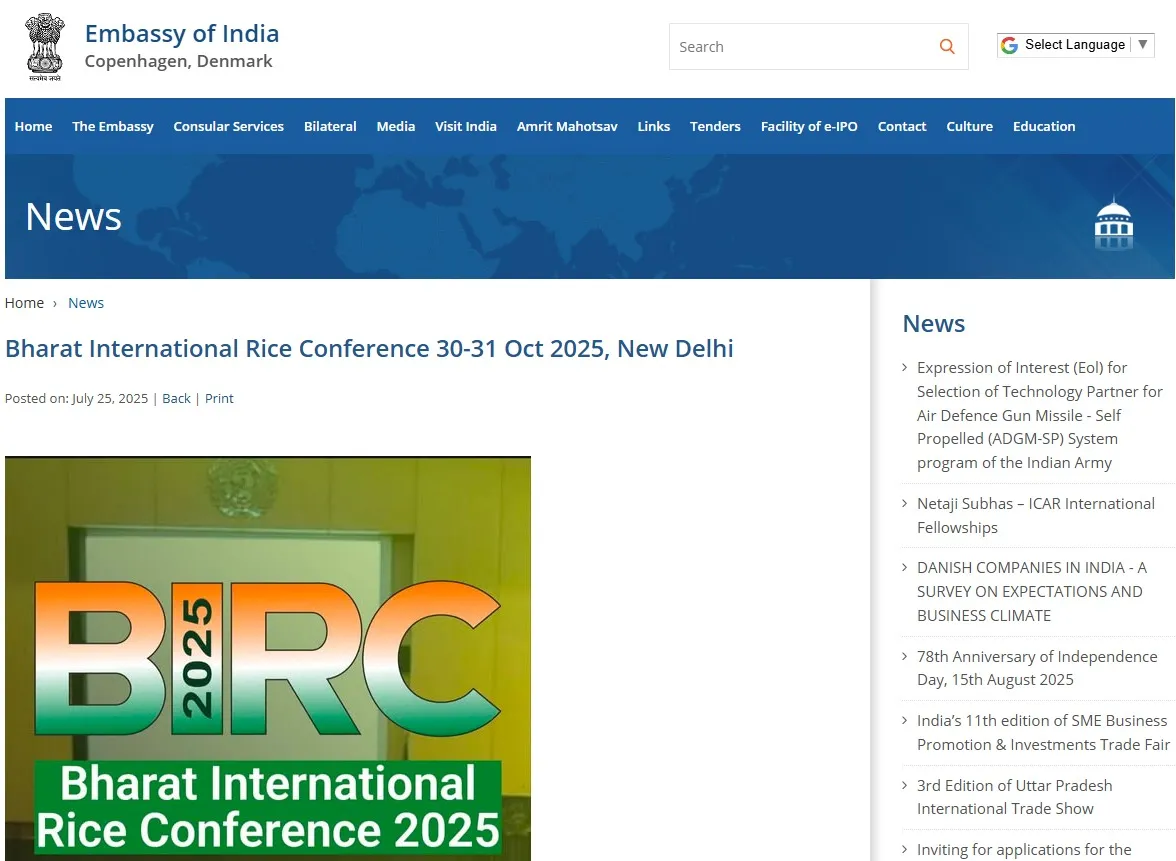Click the Back link under the title

click(x=176, y=398)
